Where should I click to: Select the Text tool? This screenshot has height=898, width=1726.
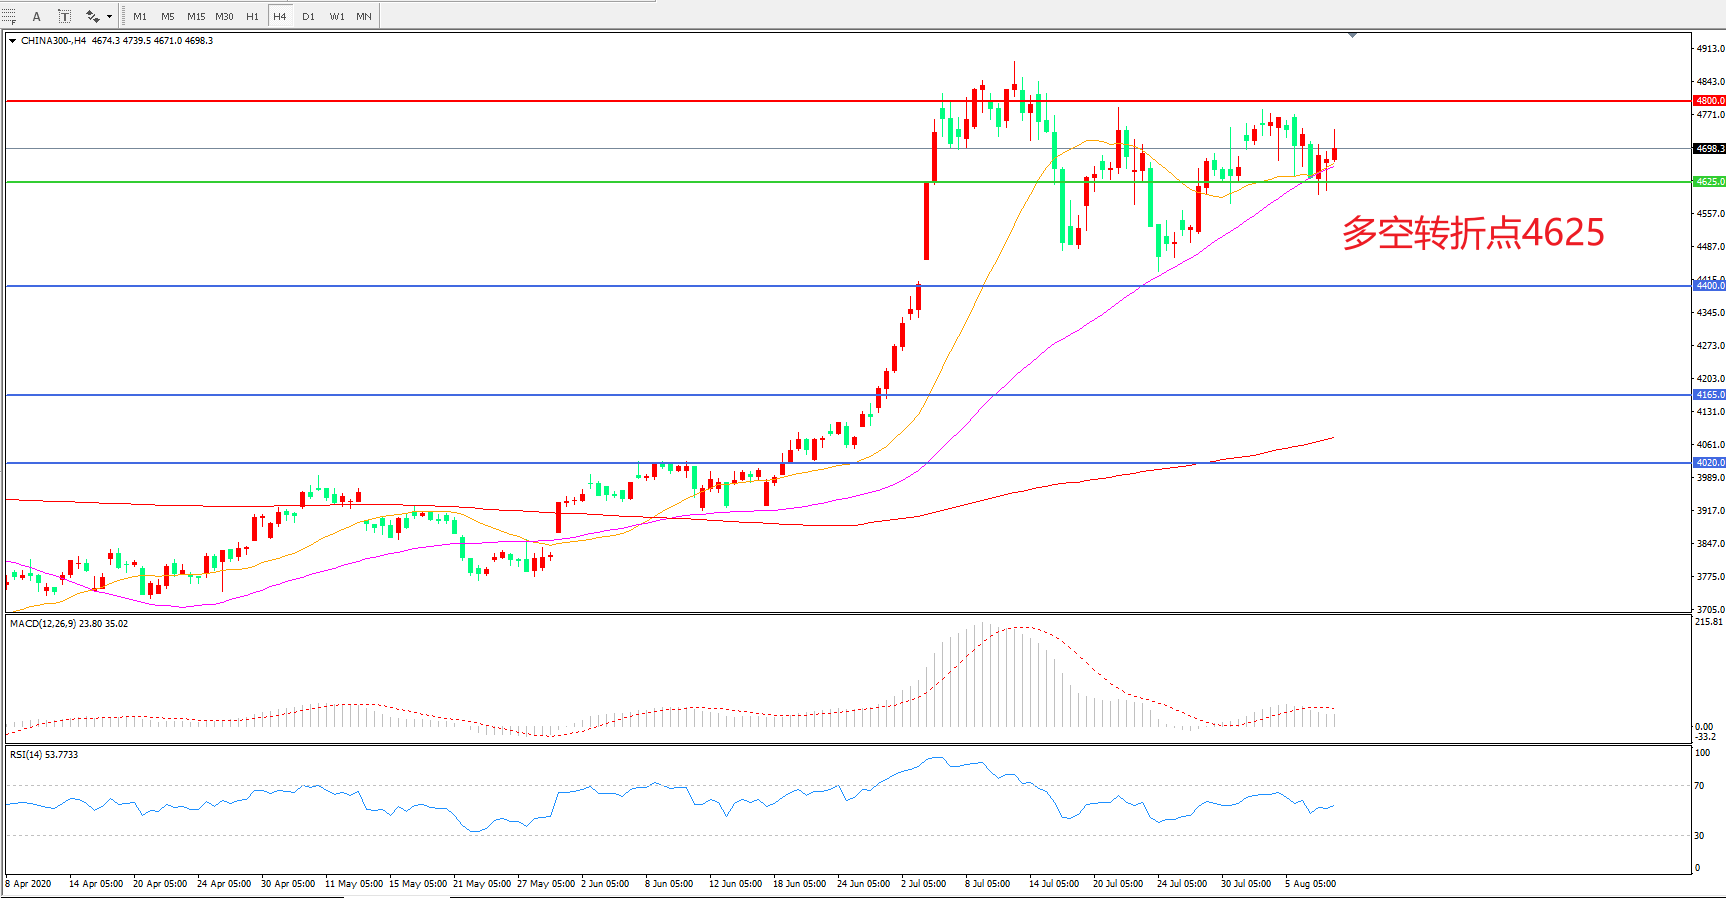pyautogui.click(x=37, y=16)
